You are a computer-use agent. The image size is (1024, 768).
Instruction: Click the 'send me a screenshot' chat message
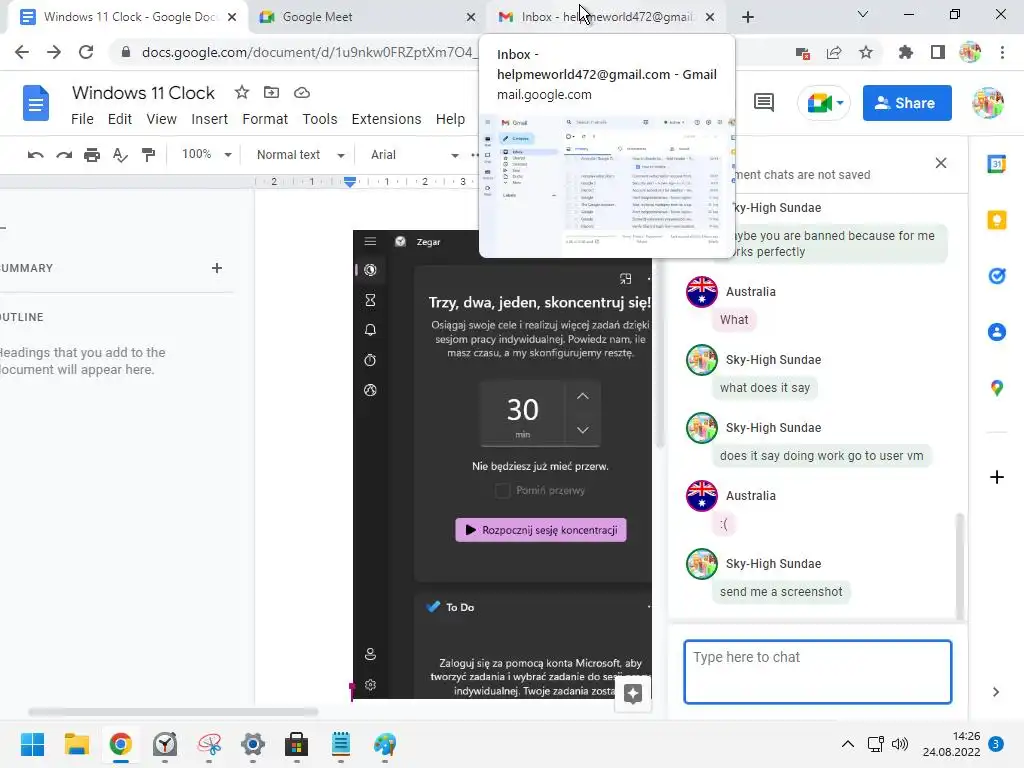click(781, 592)
